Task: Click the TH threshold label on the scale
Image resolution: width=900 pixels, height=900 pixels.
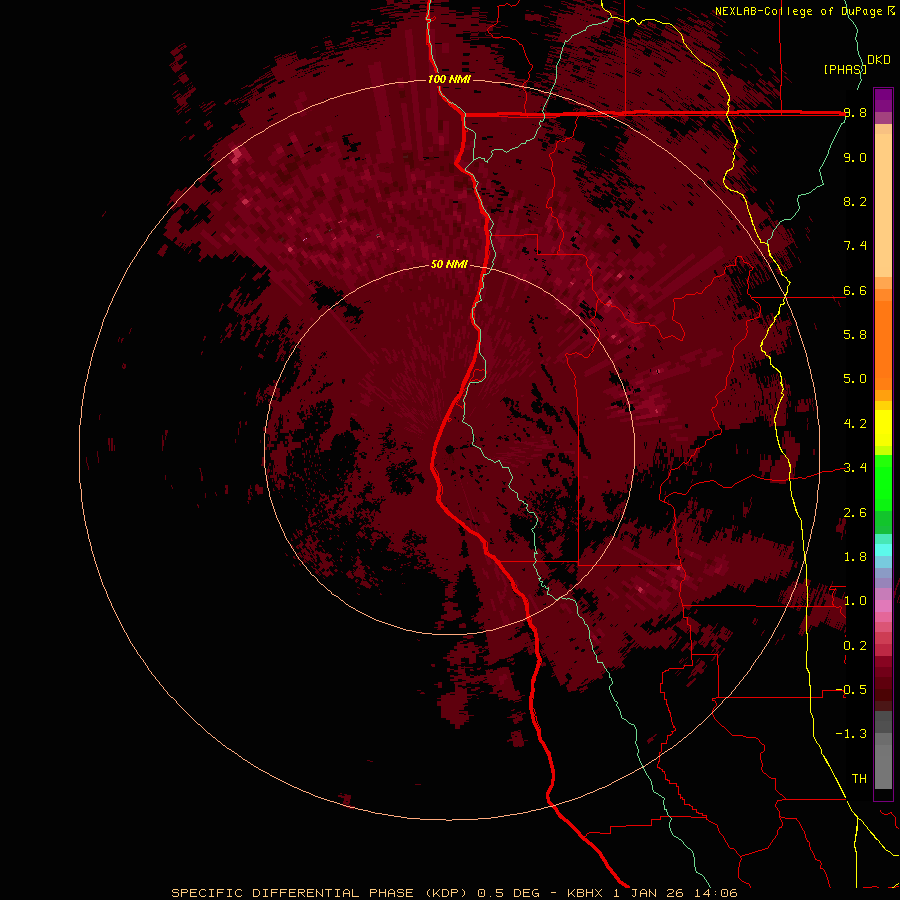Action: tap(859, 778)
